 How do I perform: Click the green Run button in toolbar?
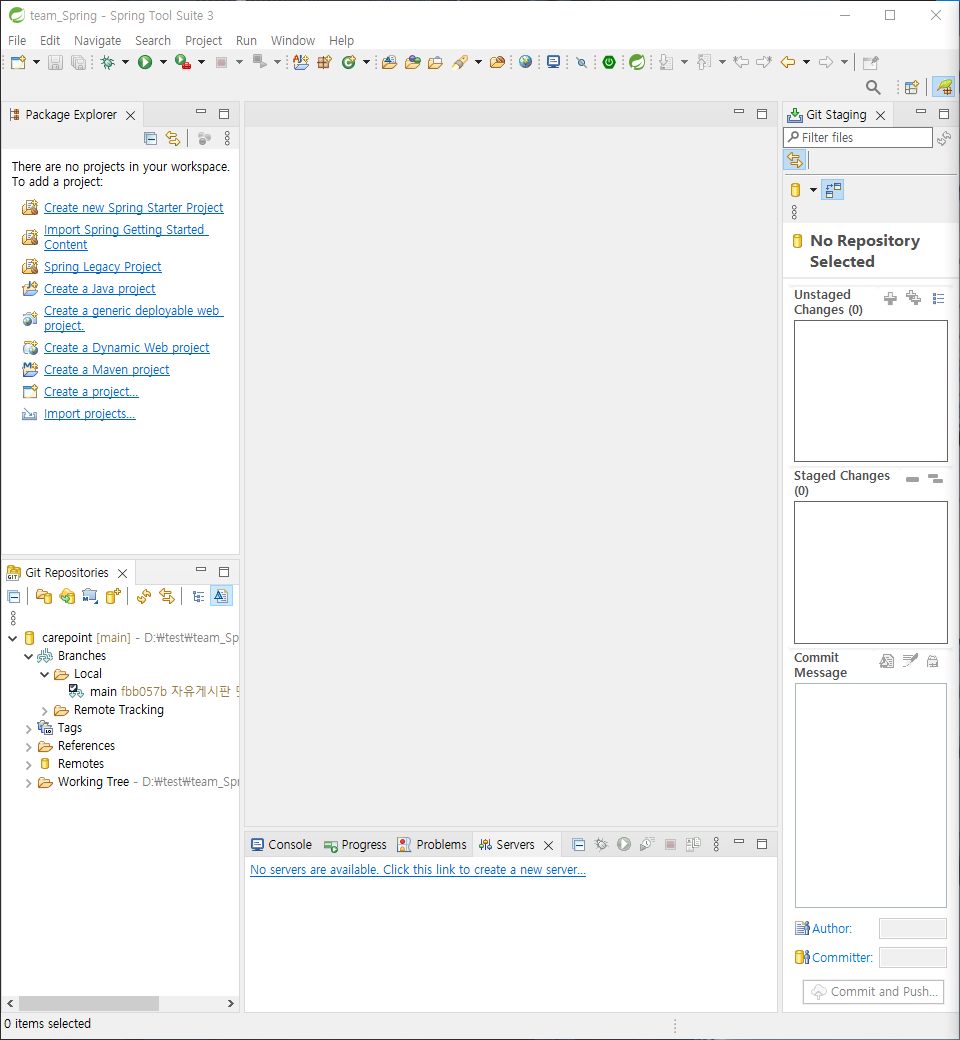coord(145,62)
